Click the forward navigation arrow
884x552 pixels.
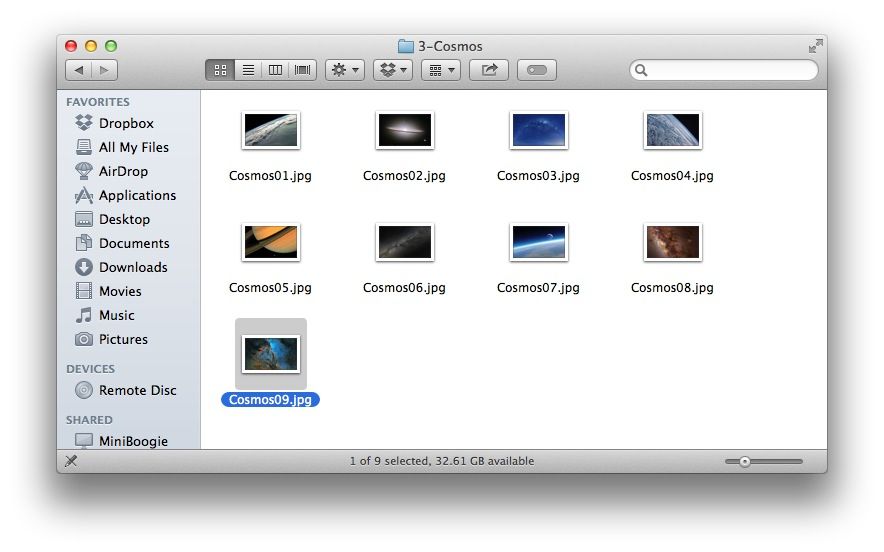[105, 70]
